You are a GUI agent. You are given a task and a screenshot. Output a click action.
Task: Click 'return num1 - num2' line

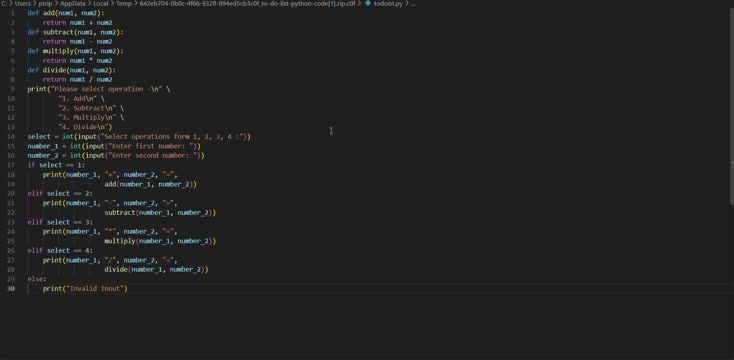pyautogui.click(x=77, y=42)
